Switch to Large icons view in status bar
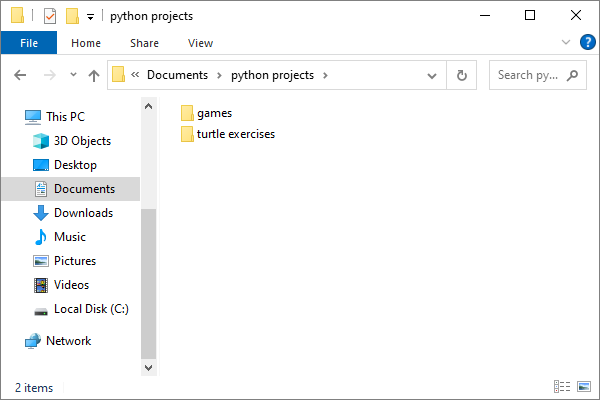Screen dimensions: 600x400 (x=584, y=387)
